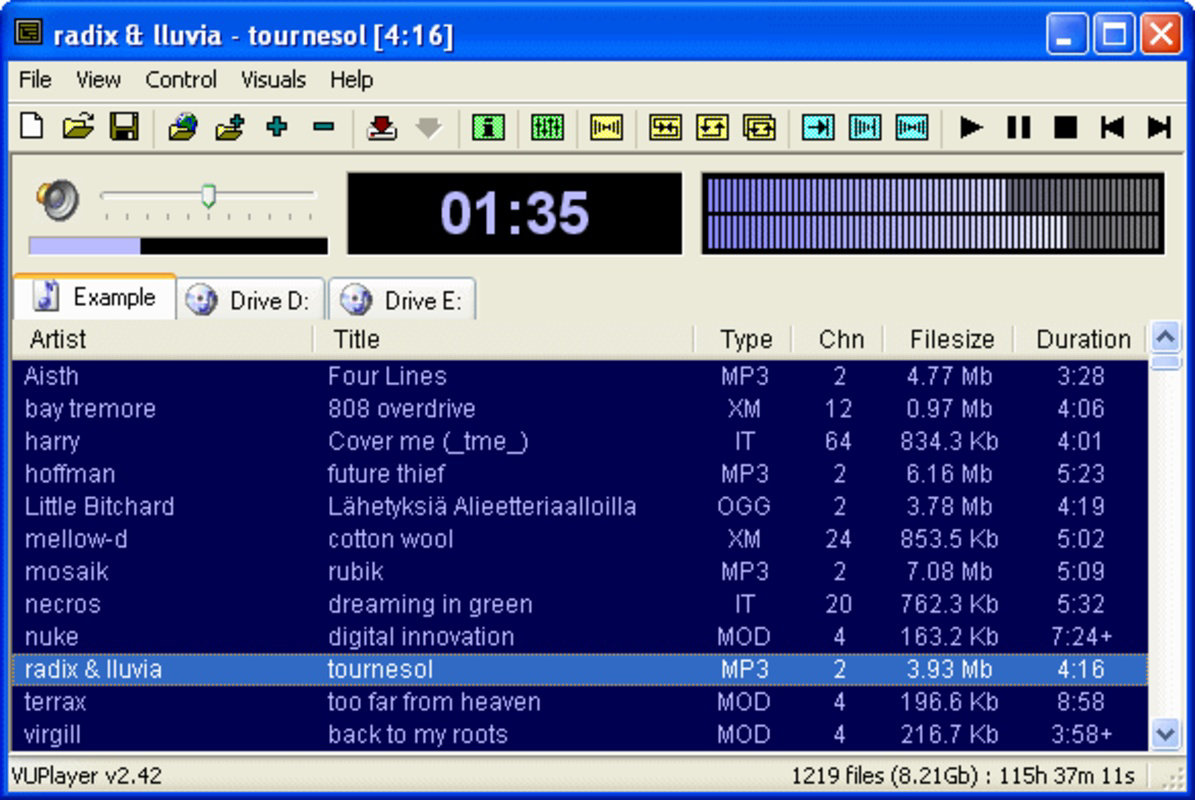This screenshot has height=800, width=1195.
Task: Pause the playing track
Action: click(1017, 127)
